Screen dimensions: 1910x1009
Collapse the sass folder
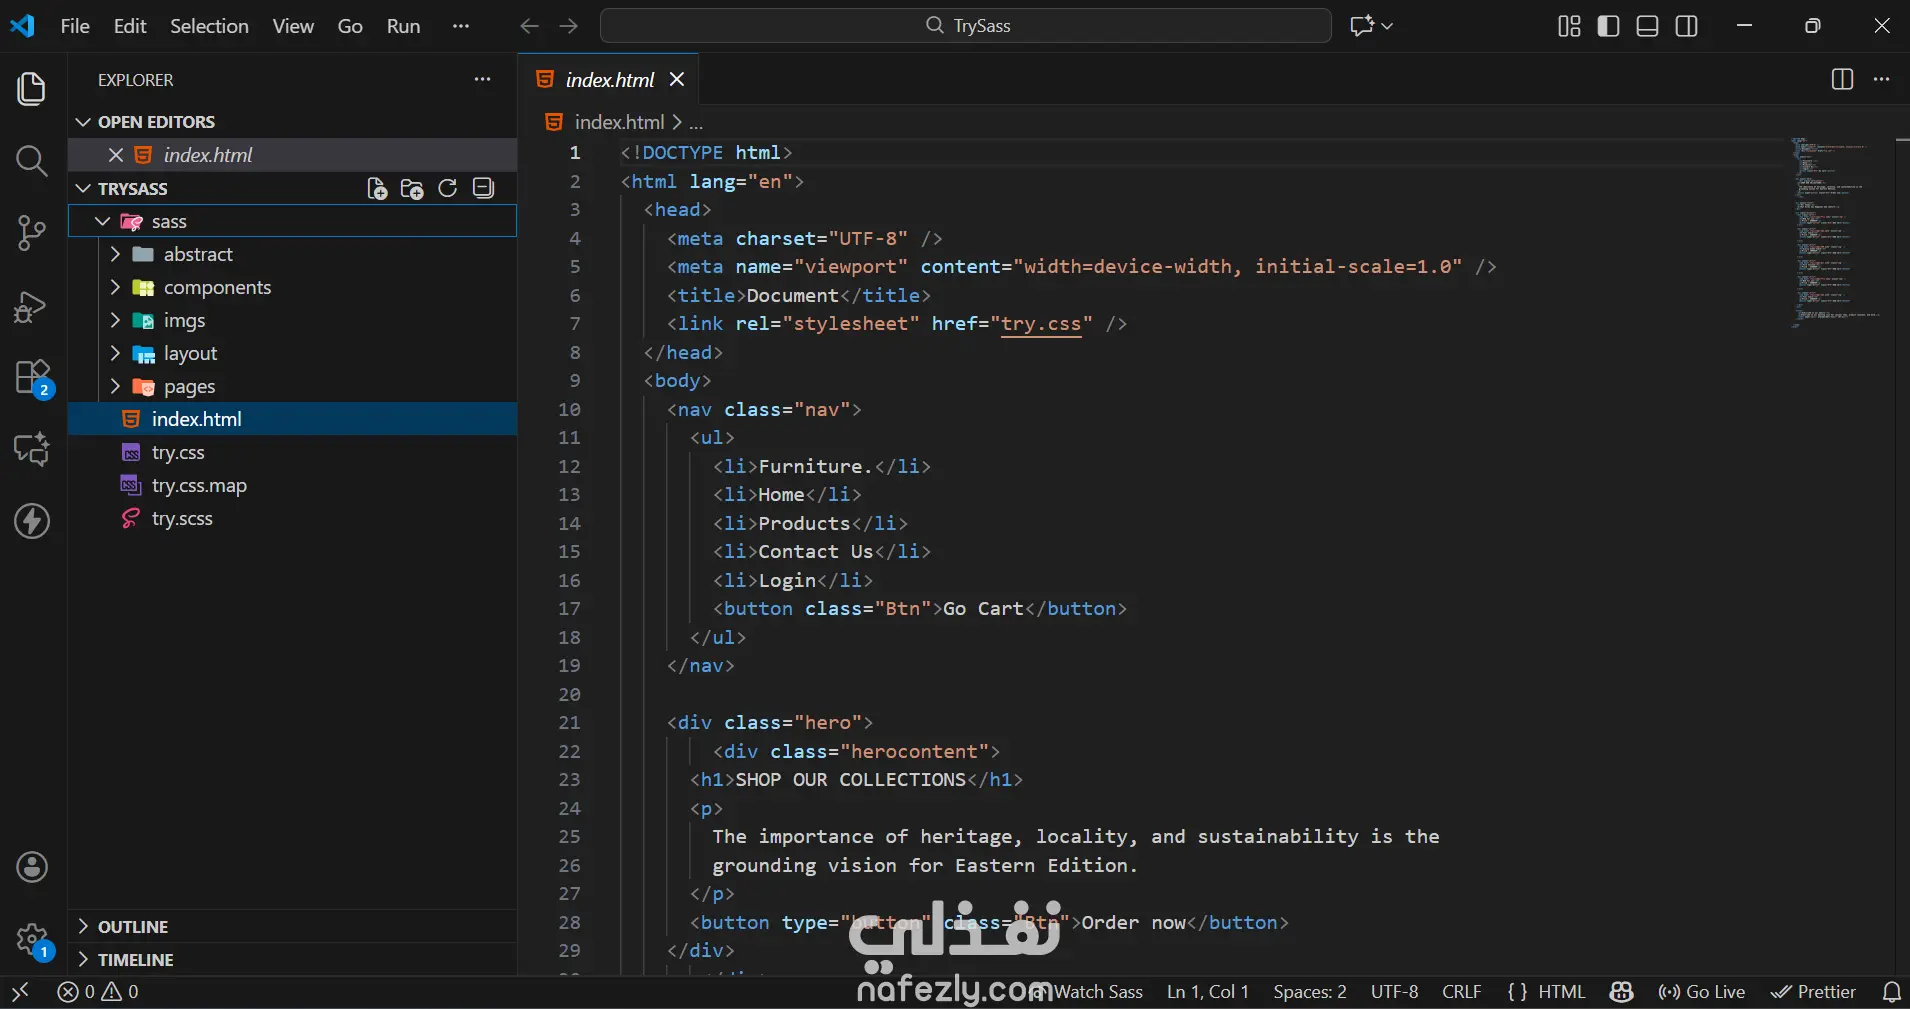[x=102, y=221]
